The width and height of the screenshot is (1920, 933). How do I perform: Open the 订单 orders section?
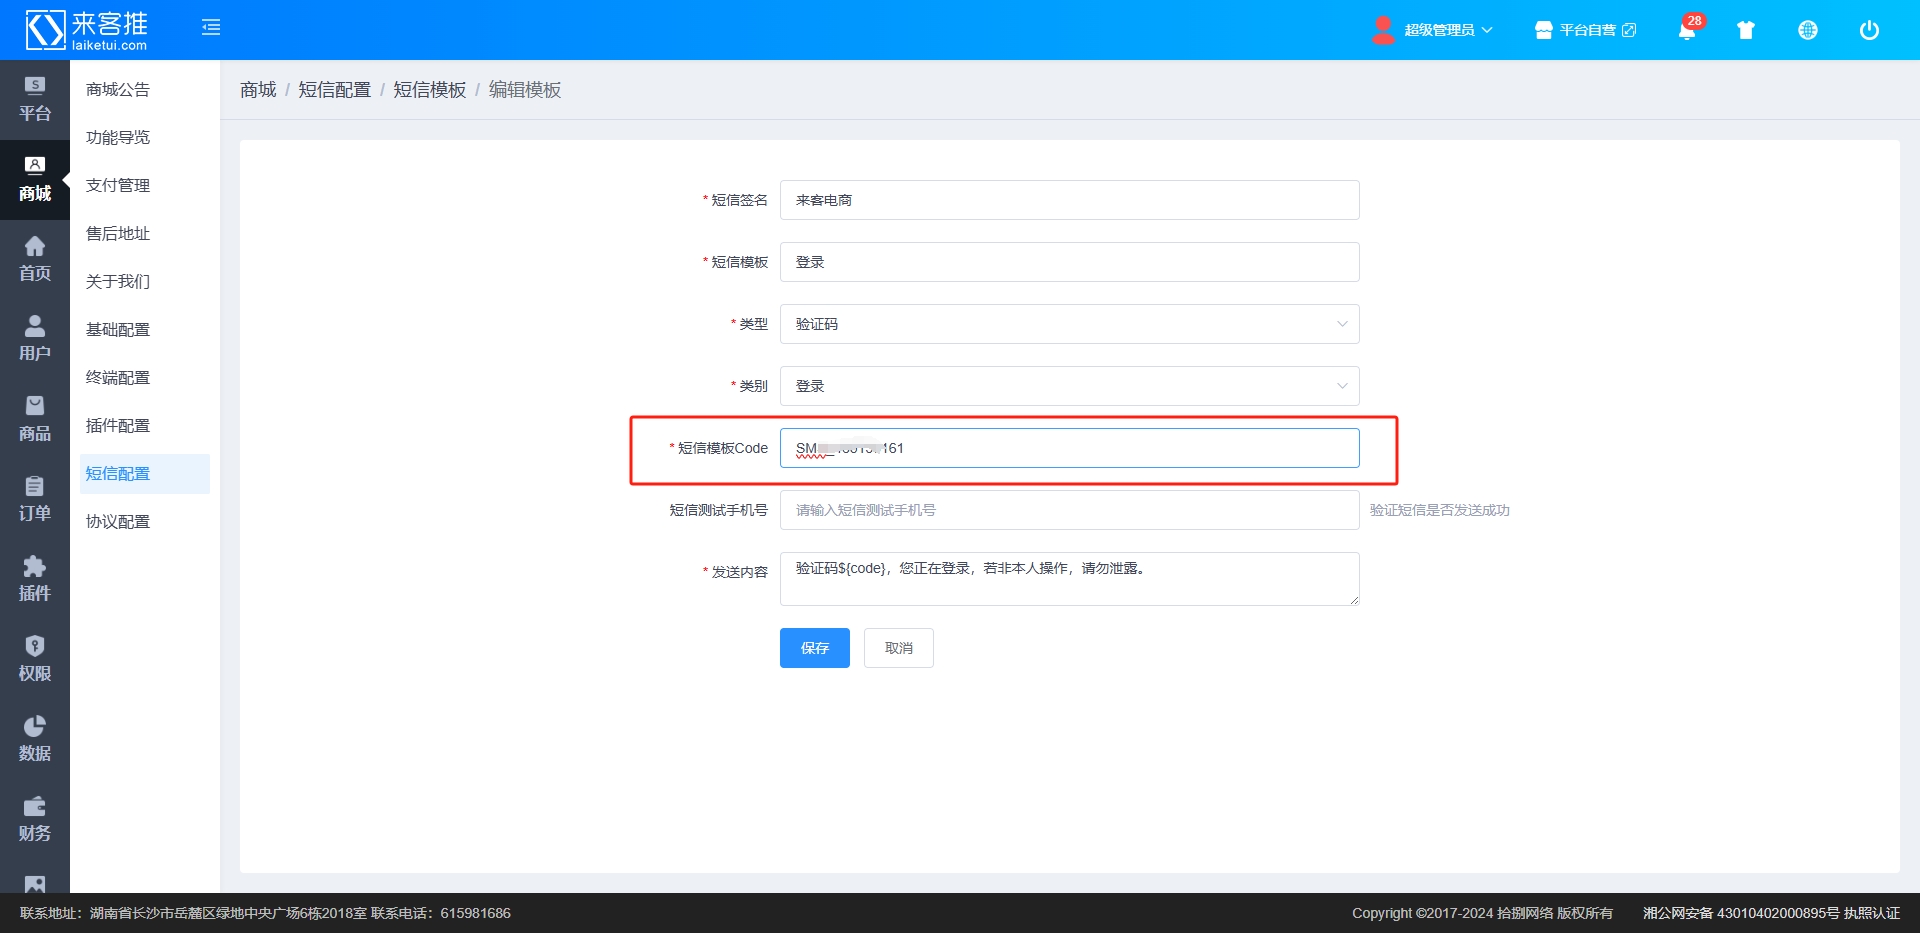[x=34, y=498]
